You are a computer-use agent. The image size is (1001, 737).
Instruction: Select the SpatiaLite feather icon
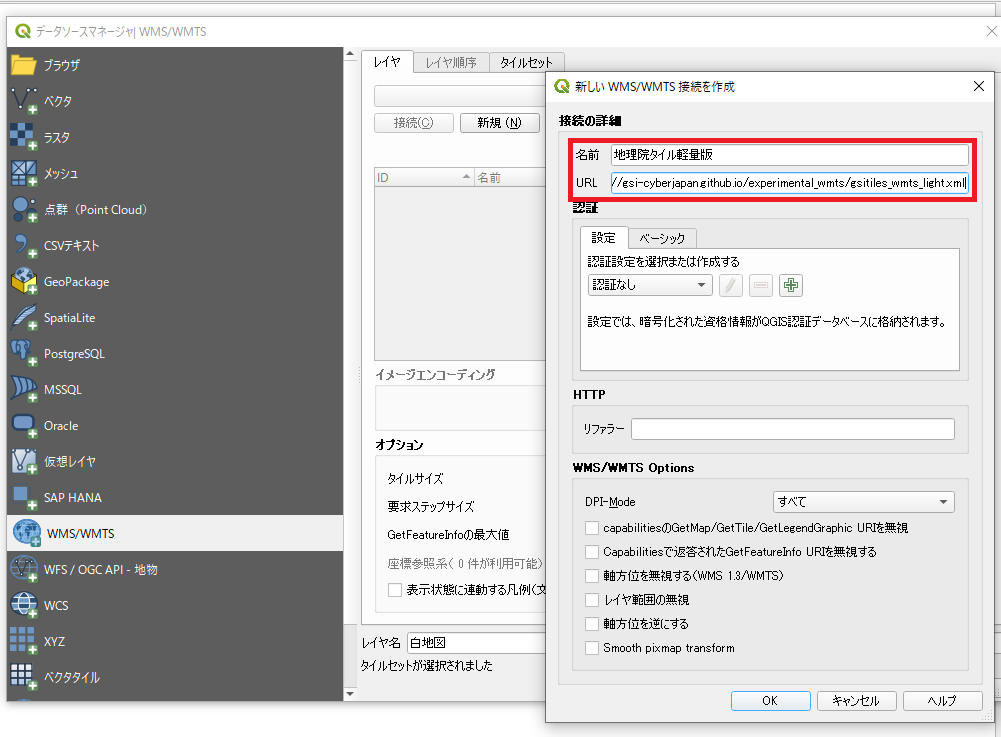click(24, 317)
